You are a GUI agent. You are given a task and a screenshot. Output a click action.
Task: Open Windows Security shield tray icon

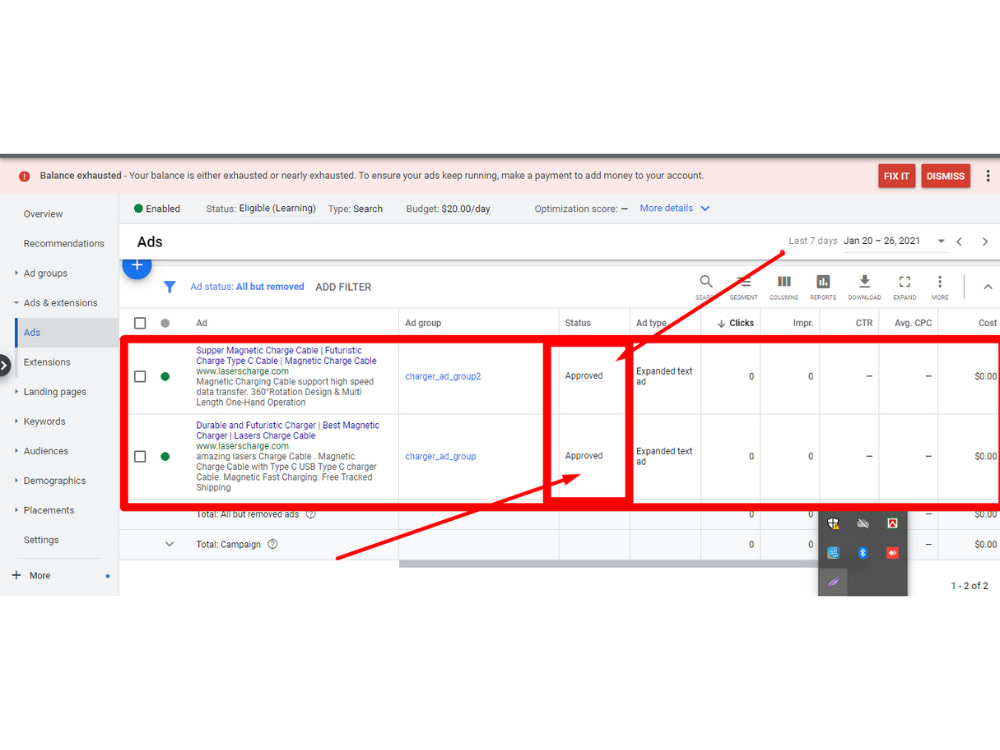coord(833,524)
